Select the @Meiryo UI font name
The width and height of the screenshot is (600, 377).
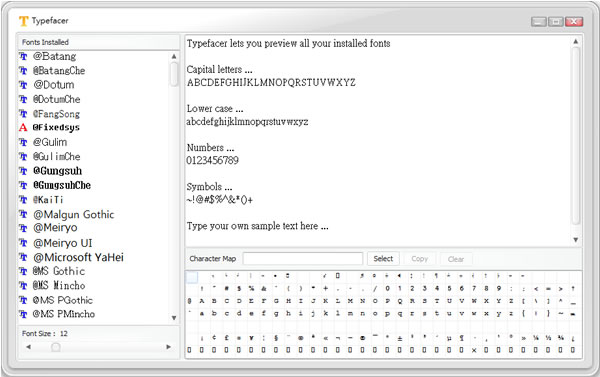pyautogui.click(x=63, y=243)
